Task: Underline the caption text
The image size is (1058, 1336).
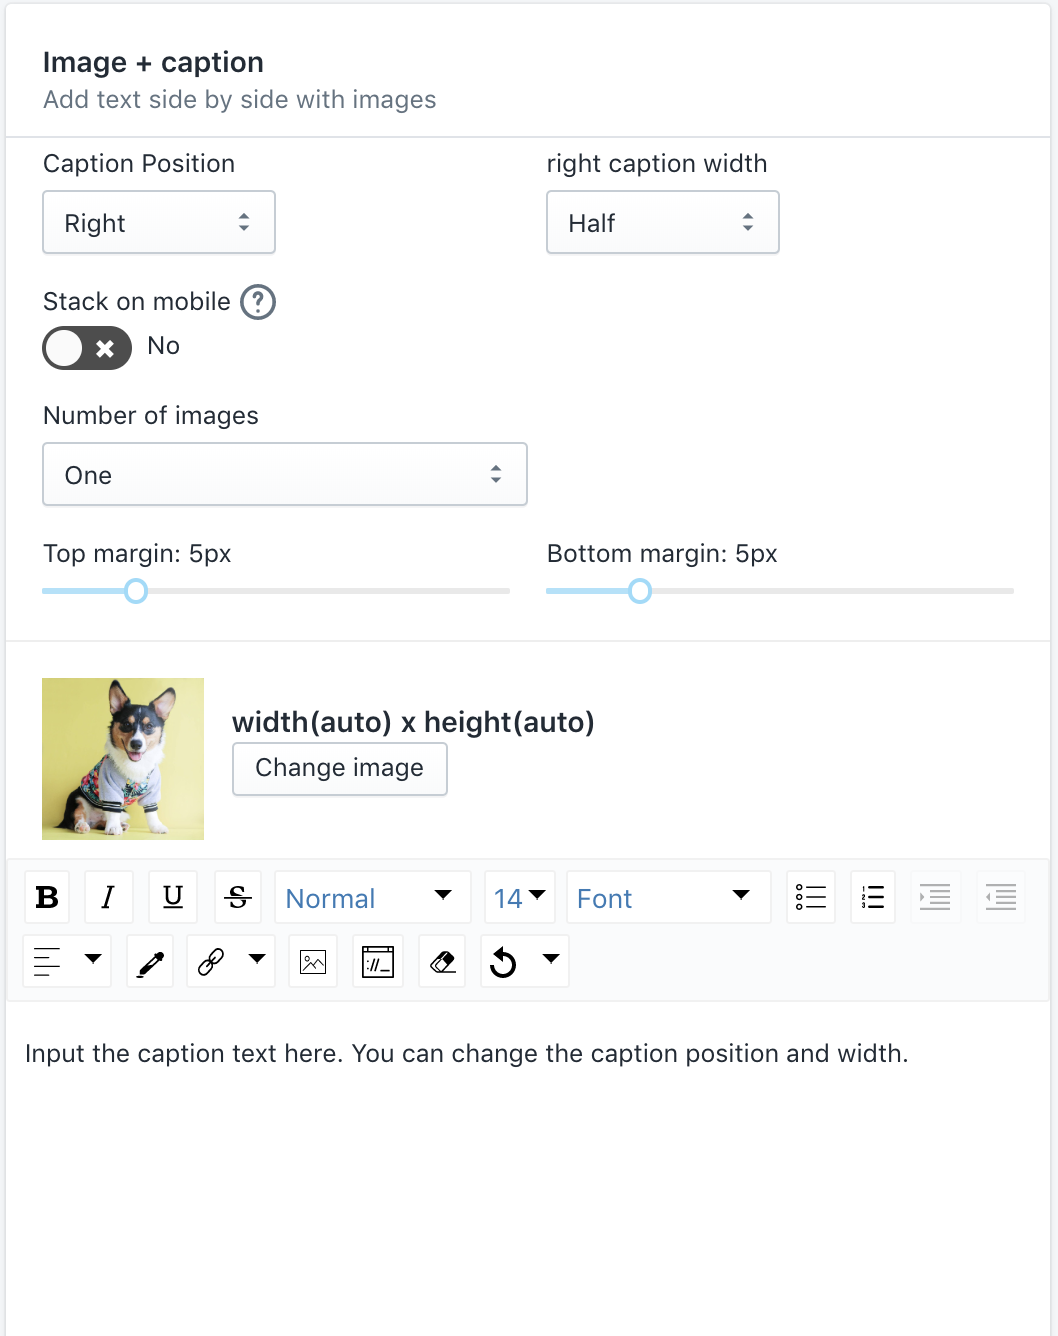Action: (172, 897)
